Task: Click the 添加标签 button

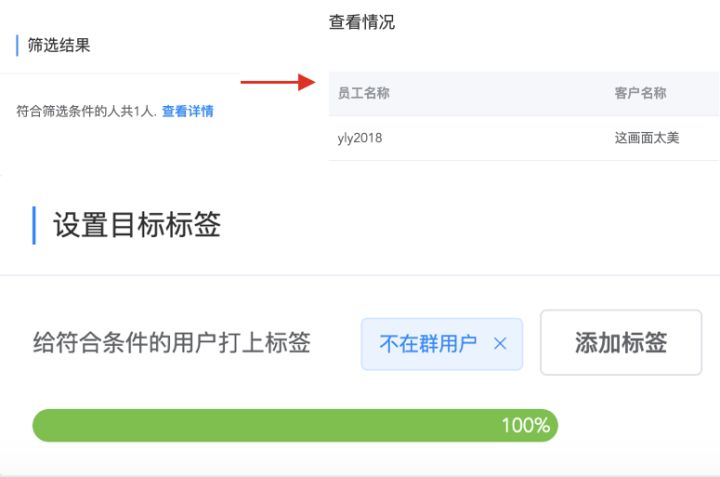Action: (x=620, y=343)
